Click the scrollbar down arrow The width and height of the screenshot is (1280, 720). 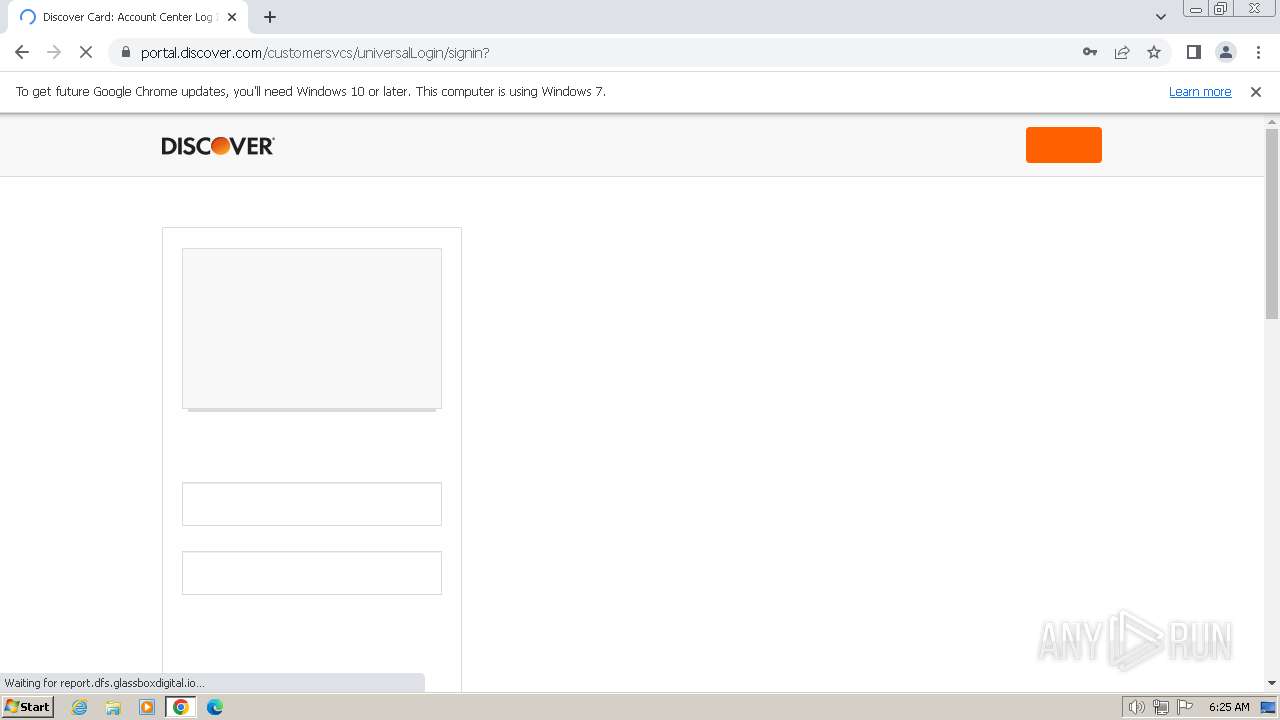1272,683
